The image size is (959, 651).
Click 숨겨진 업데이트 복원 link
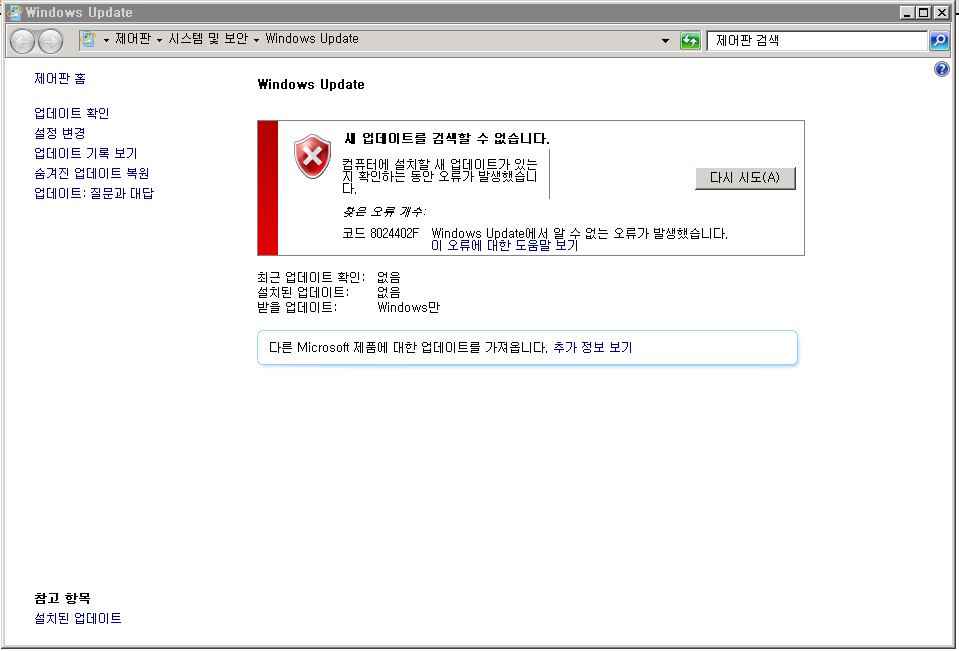[92, 173]
